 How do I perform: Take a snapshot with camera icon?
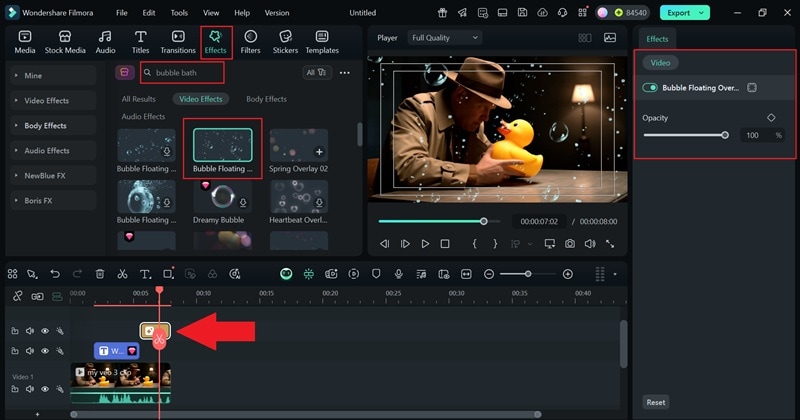[x=569, y=244]
